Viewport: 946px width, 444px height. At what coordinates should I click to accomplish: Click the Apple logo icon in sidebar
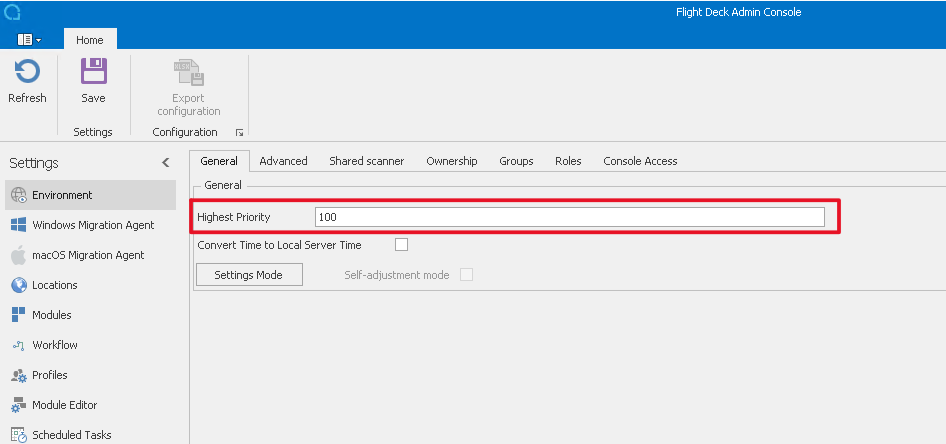coord(19,255)
